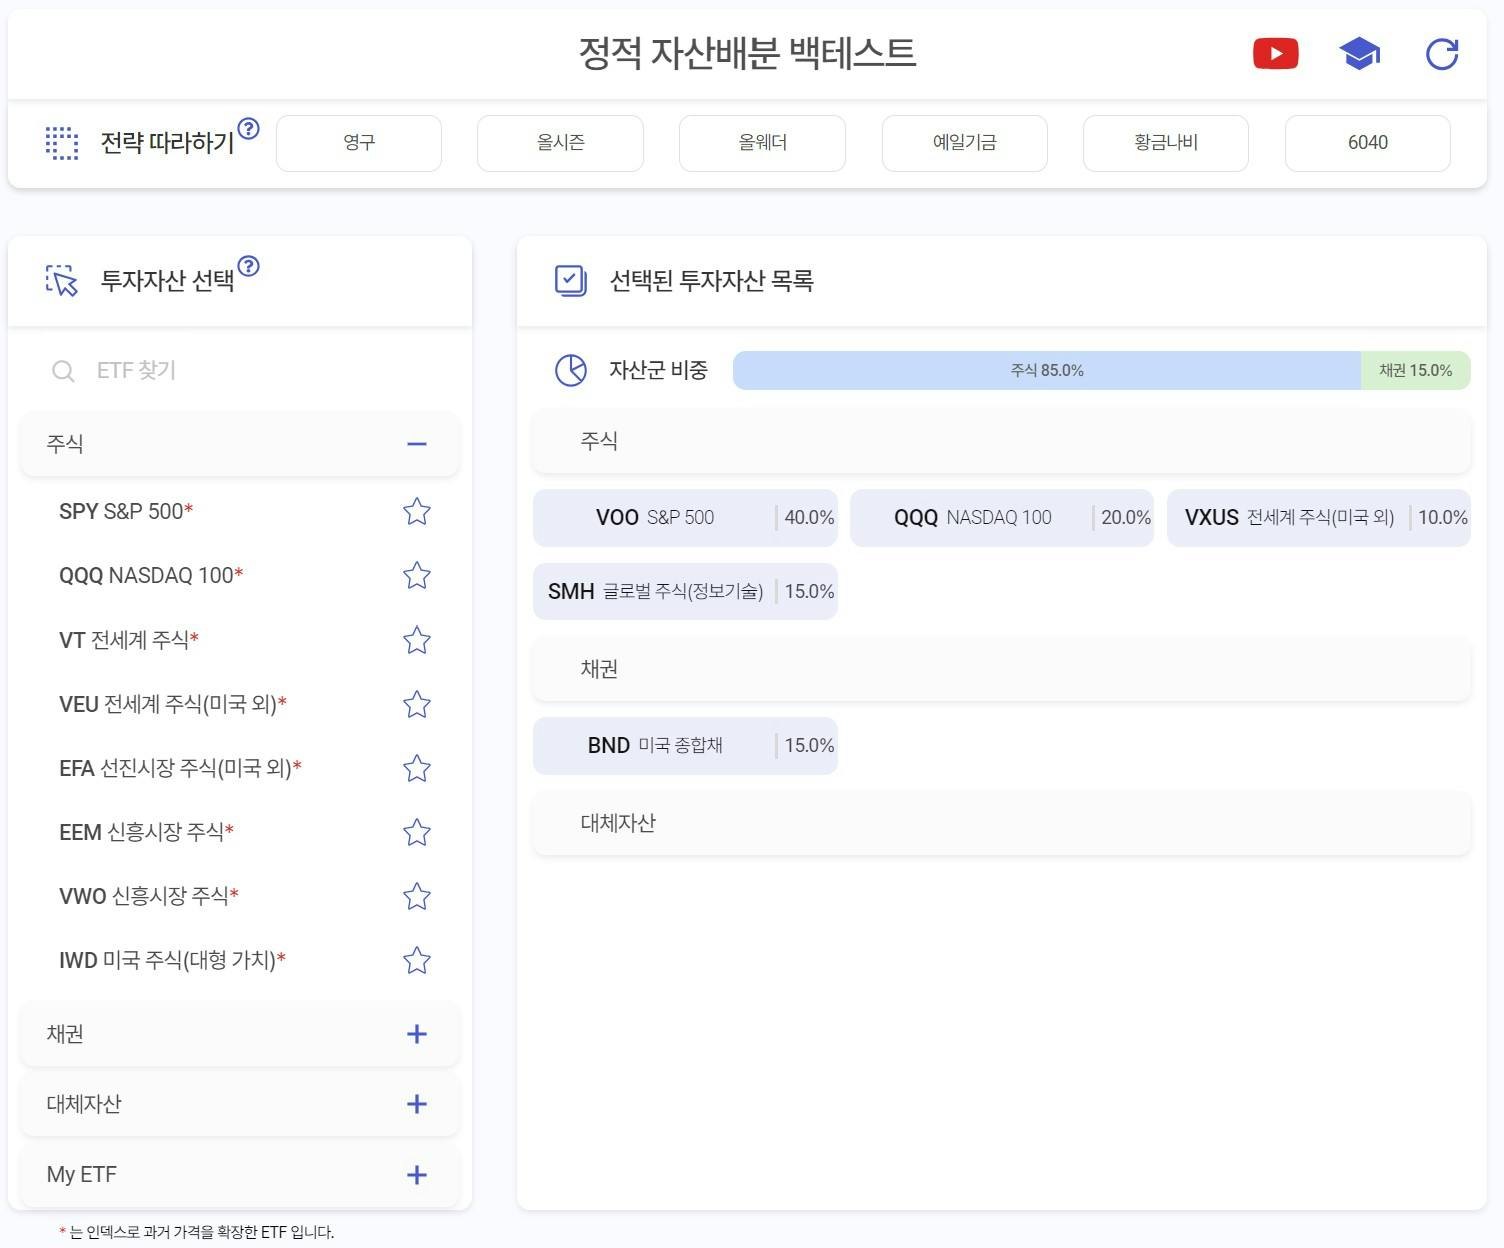
Task: Click the 채권 15.0% bar segment
Action: (1415, 370)
